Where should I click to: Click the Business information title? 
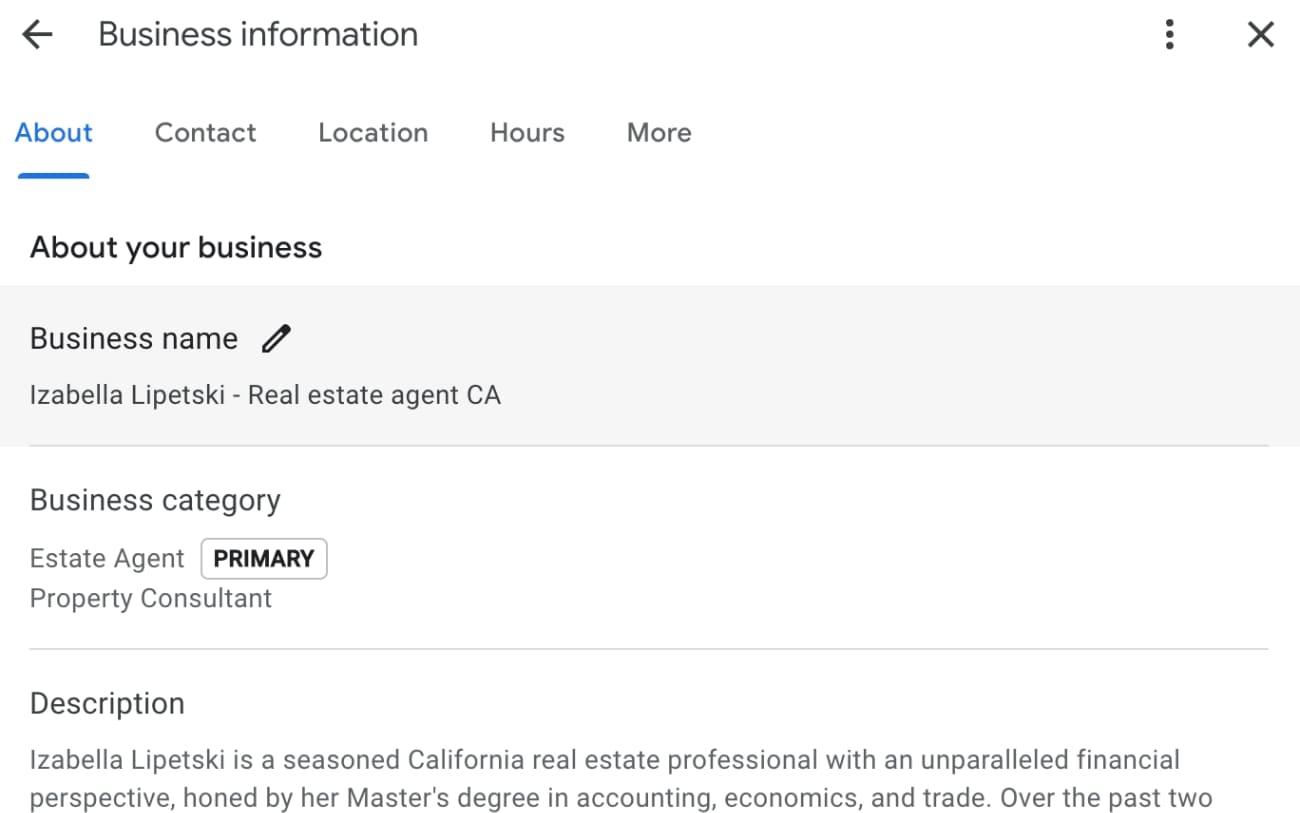tap(258, 35)
